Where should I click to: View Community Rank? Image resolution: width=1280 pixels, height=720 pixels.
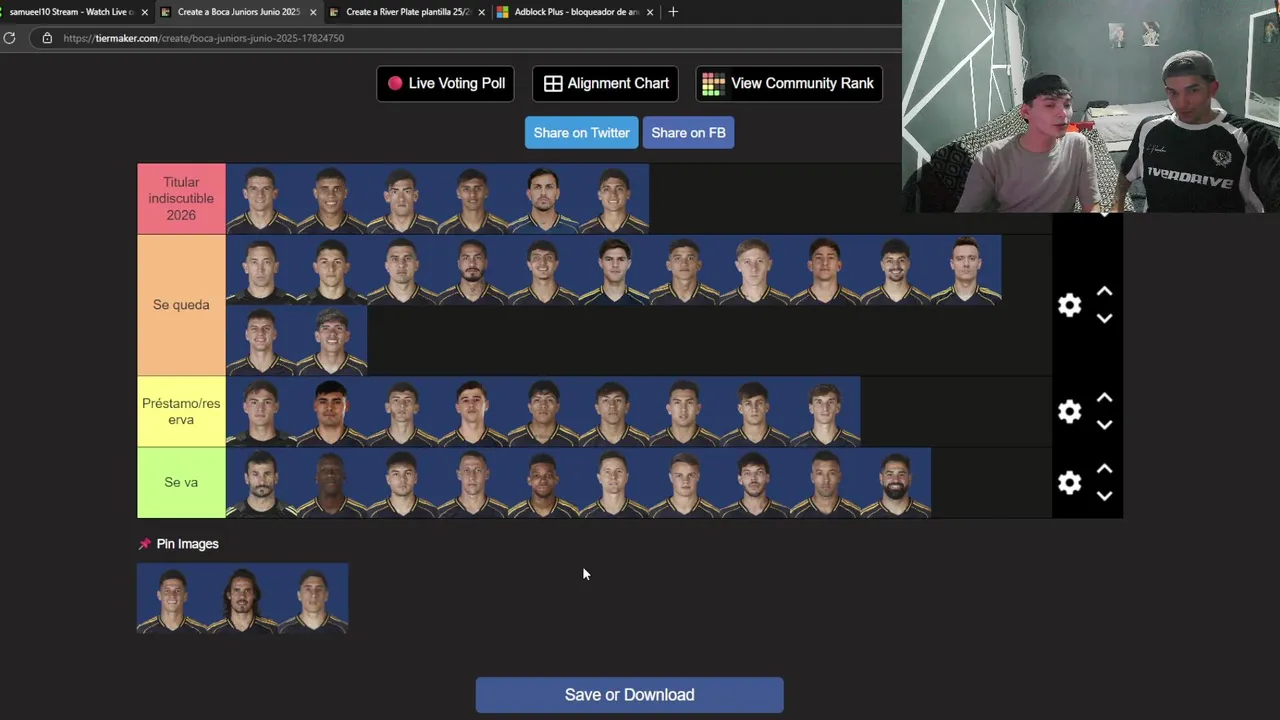(x=789, y=84)
